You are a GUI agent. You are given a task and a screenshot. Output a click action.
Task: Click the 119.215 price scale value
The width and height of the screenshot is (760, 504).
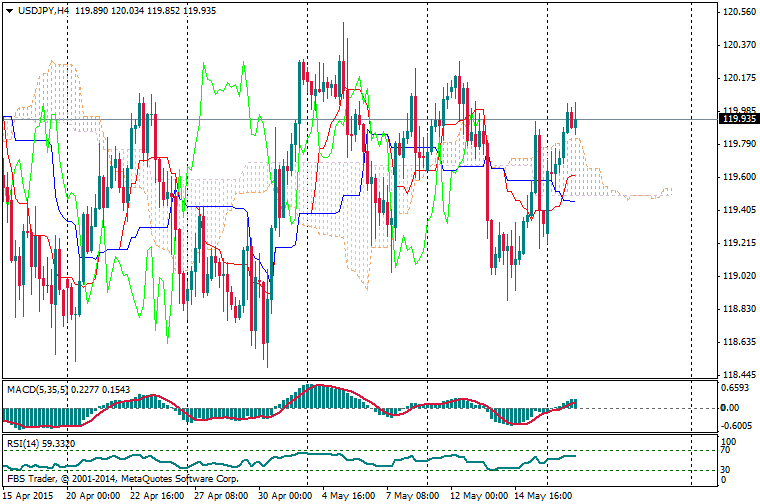[x=739, y=243]
